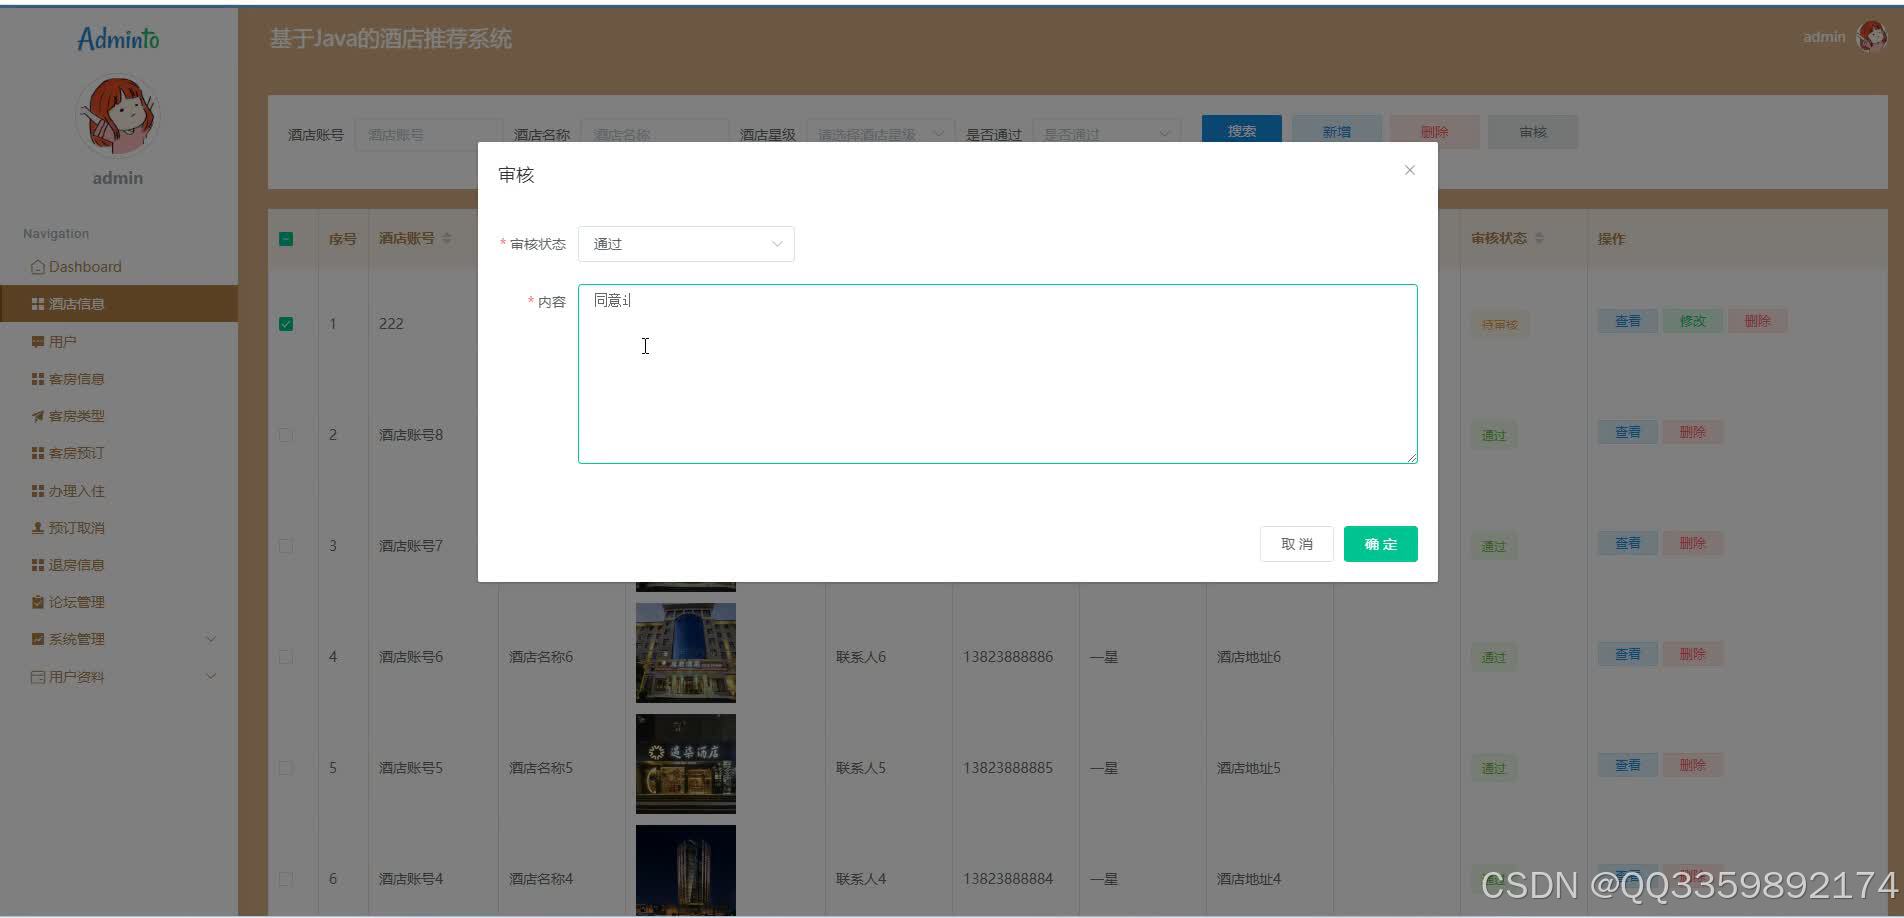
Task: Click 删除 for 酒店账号6 row
Action: point(1692,654)
